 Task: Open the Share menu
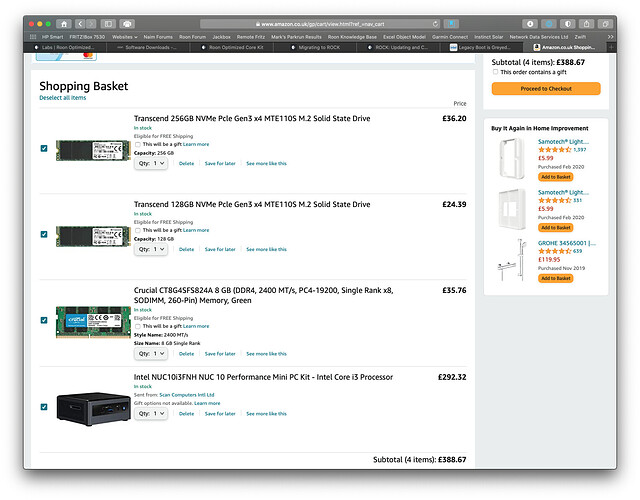click(x=587, y=24)
